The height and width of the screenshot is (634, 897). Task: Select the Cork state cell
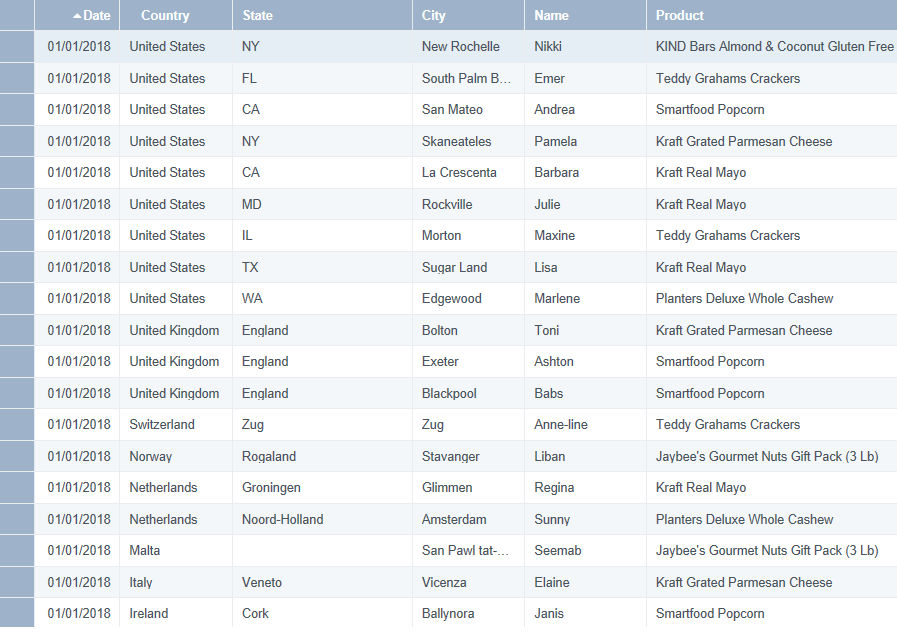click(323, 613)
